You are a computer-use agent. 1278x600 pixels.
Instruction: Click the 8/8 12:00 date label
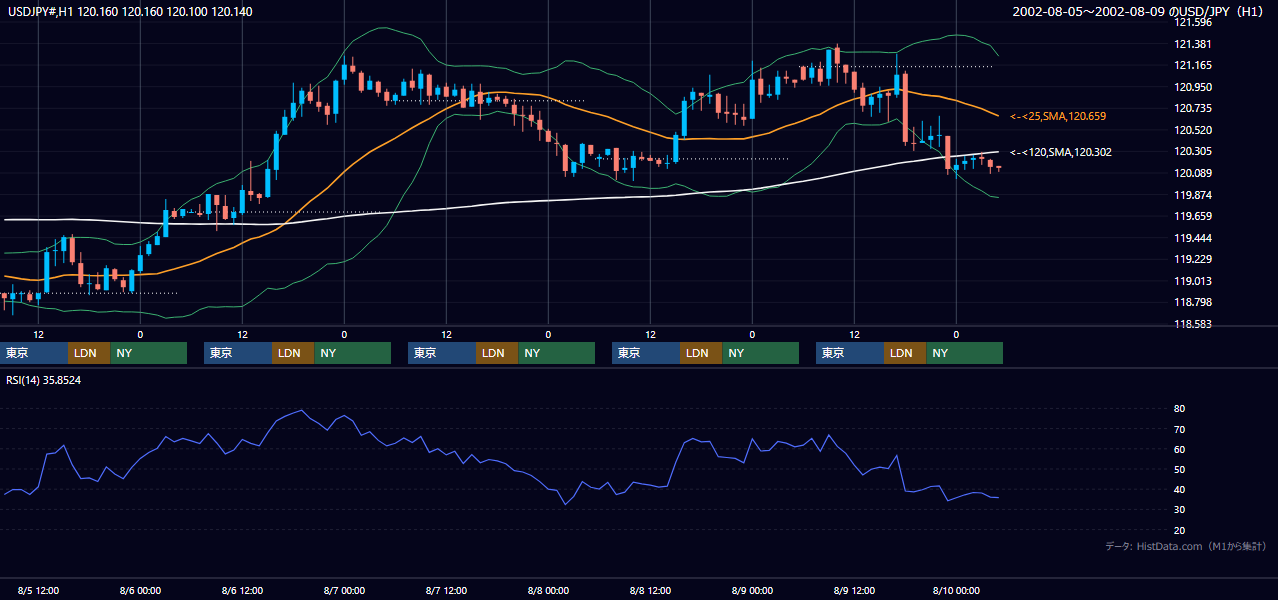tap(651, 591)
